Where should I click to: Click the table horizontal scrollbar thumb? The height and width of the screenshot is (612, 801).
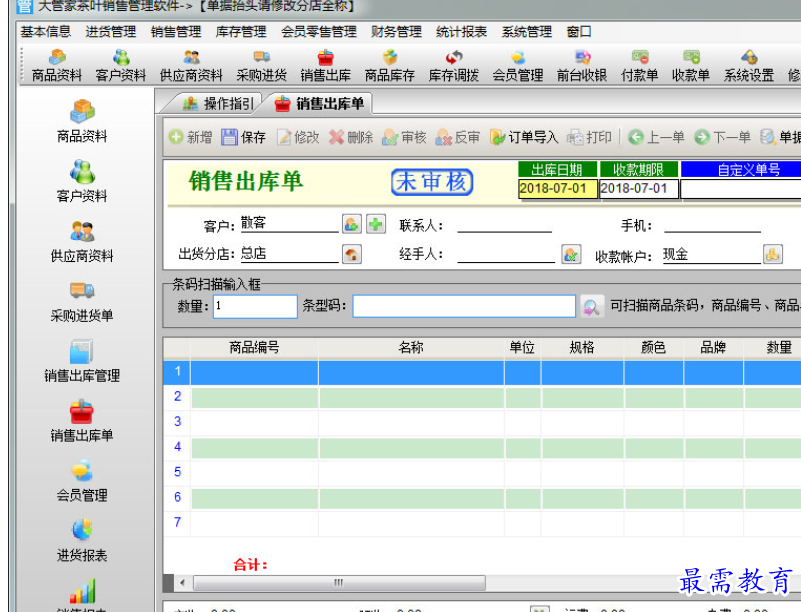point(339,582)
